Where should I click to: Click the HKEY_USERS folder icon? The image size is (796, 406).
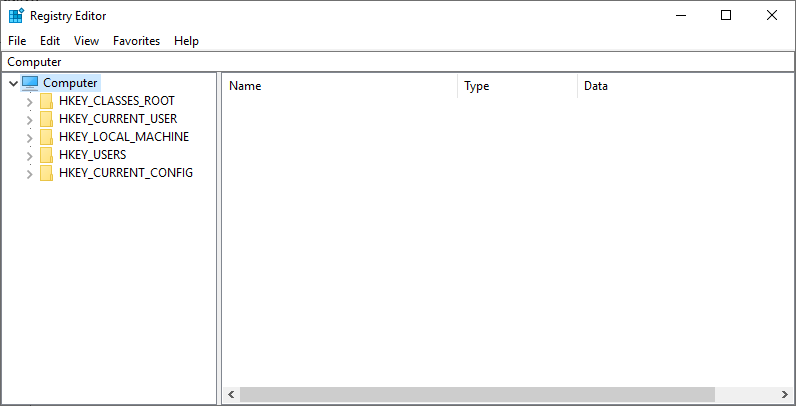(47, 155)
